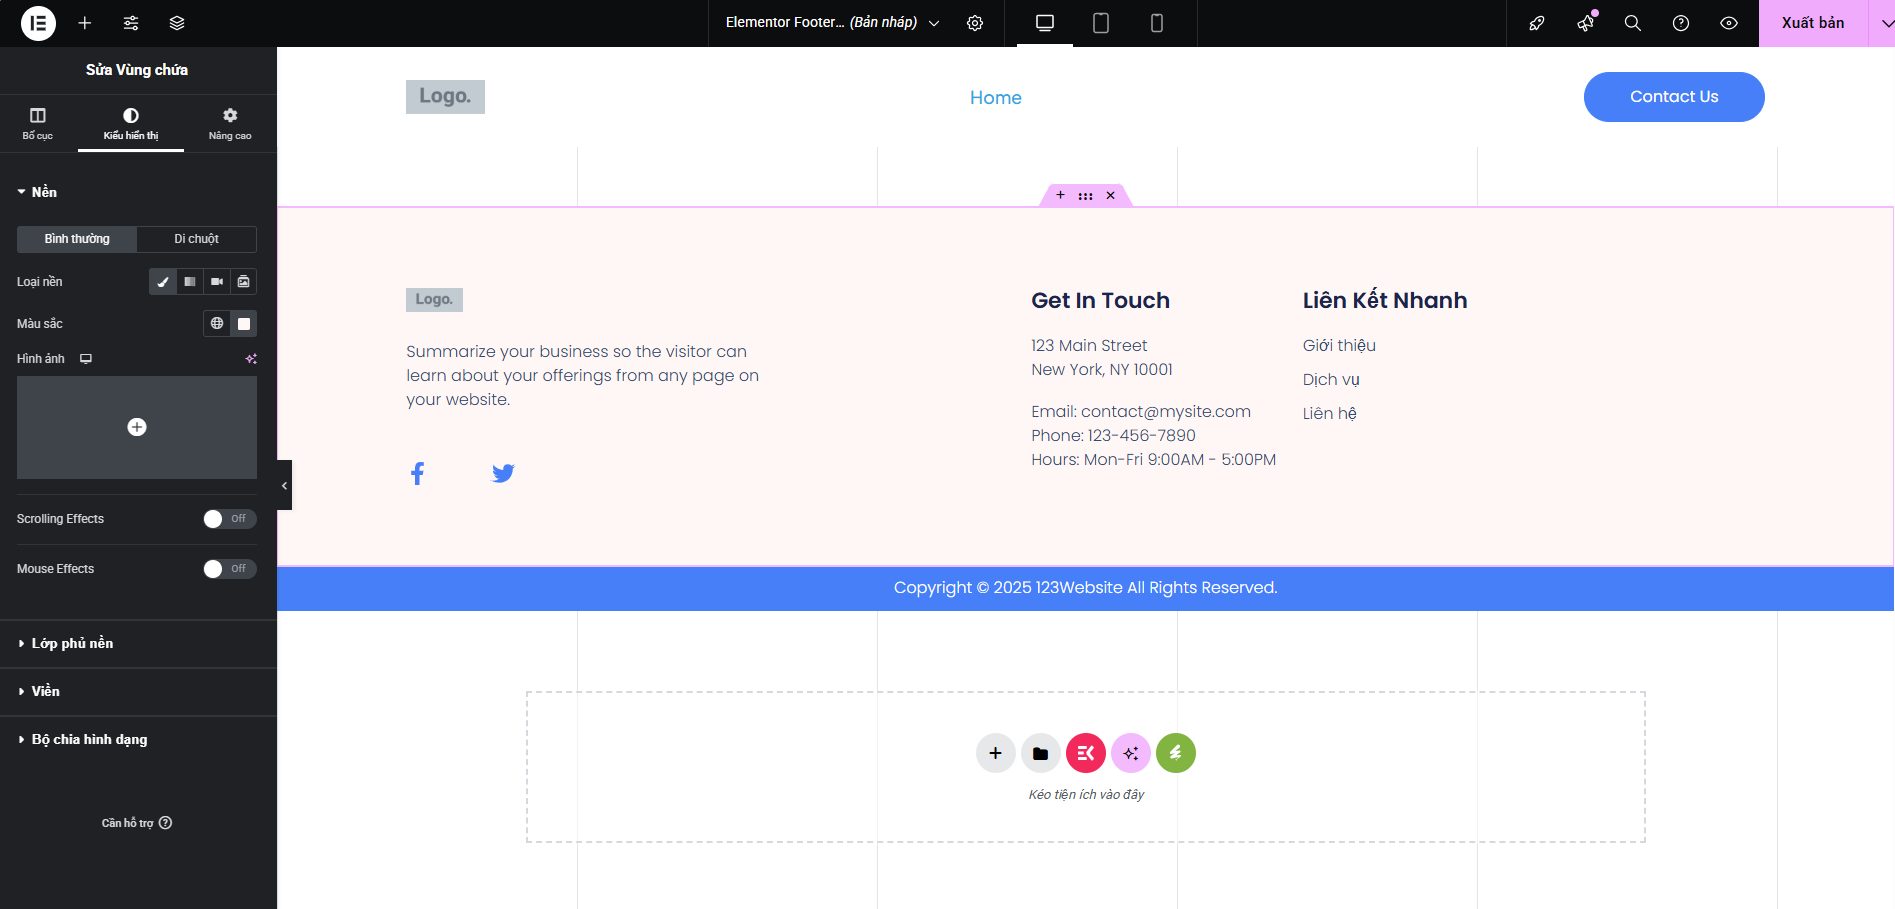Open the Màu sắc color swatch picker
The width and height of the screenshot is (1895, 909).
[244, 324]
